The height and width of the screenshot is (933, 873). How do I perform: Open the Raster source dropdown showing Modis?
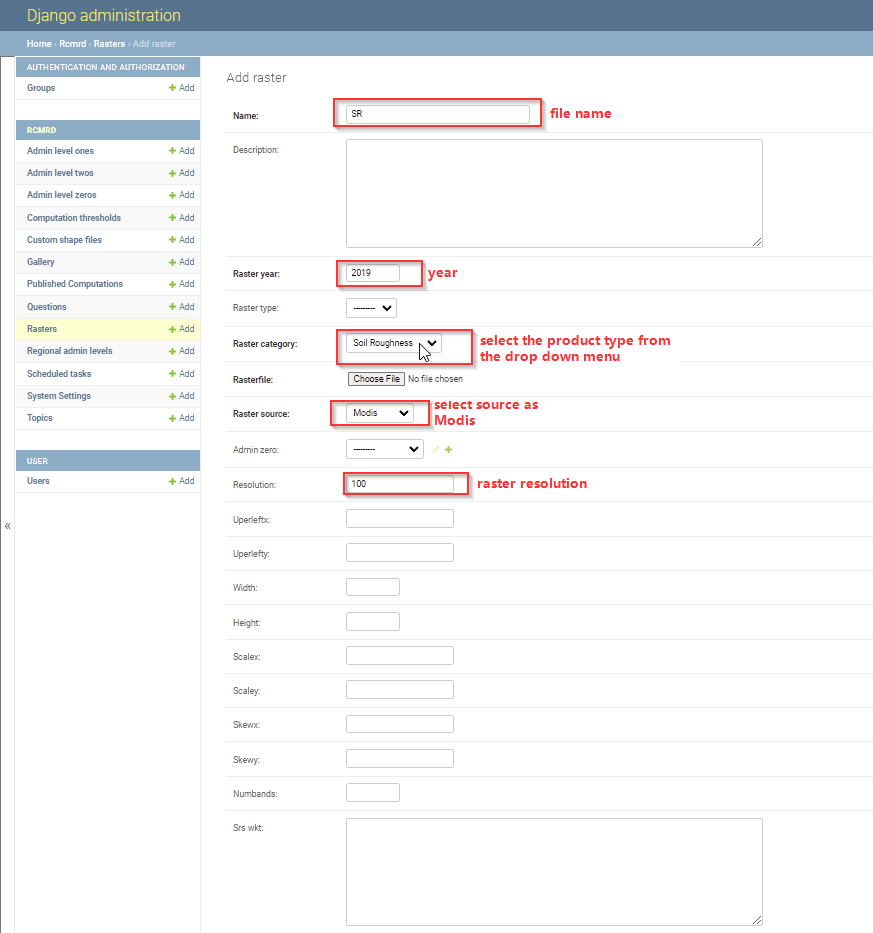(380, 413)
